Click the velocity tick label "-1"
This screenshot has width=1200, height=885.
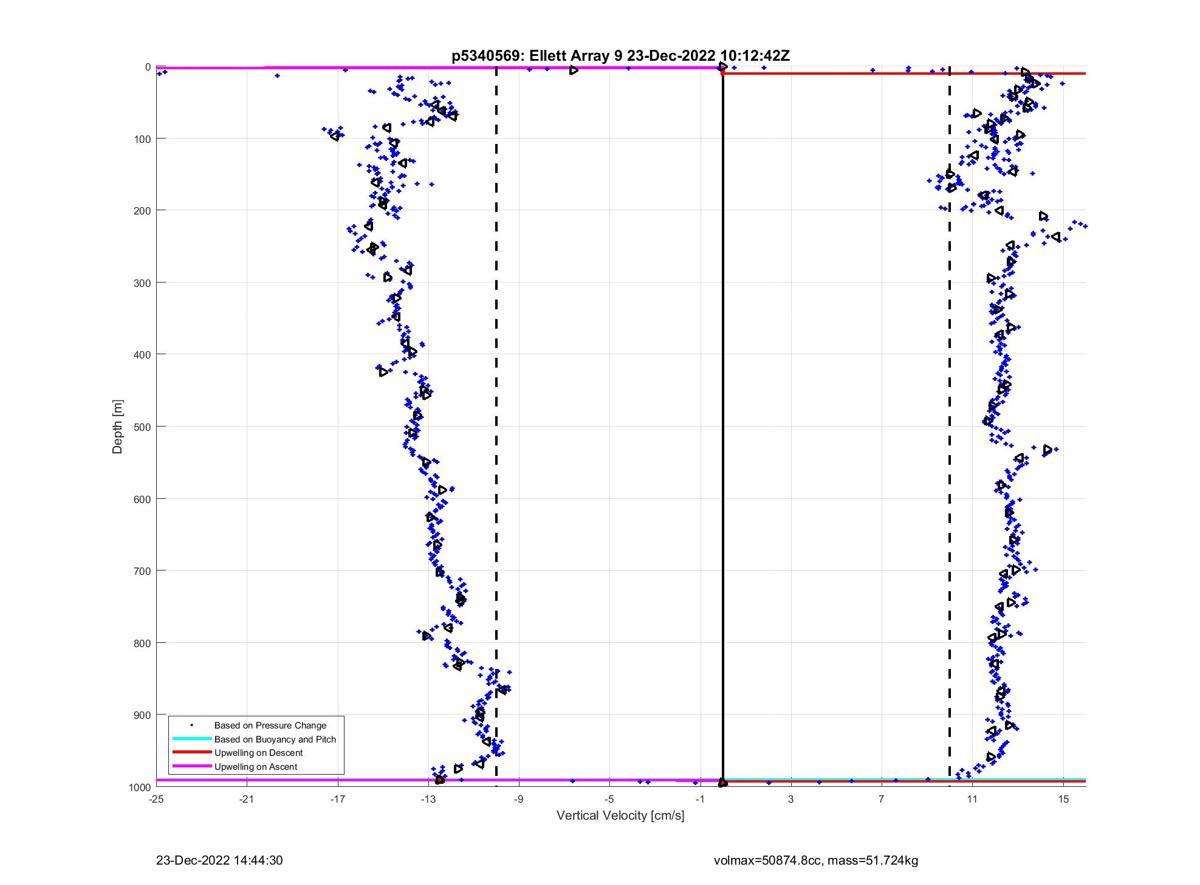700,799
